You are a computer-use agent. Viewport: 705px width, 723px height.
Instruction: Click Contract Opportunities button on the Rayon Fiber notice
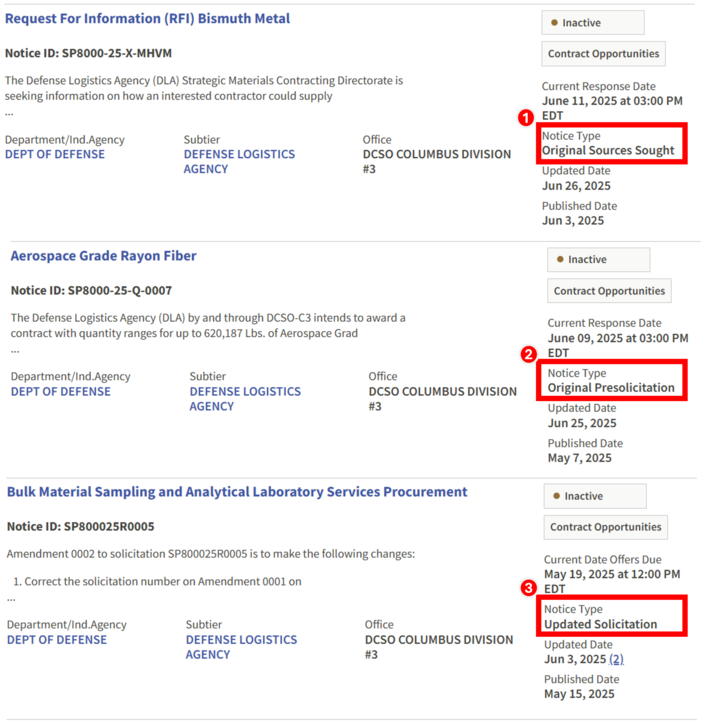click(609, 291)
